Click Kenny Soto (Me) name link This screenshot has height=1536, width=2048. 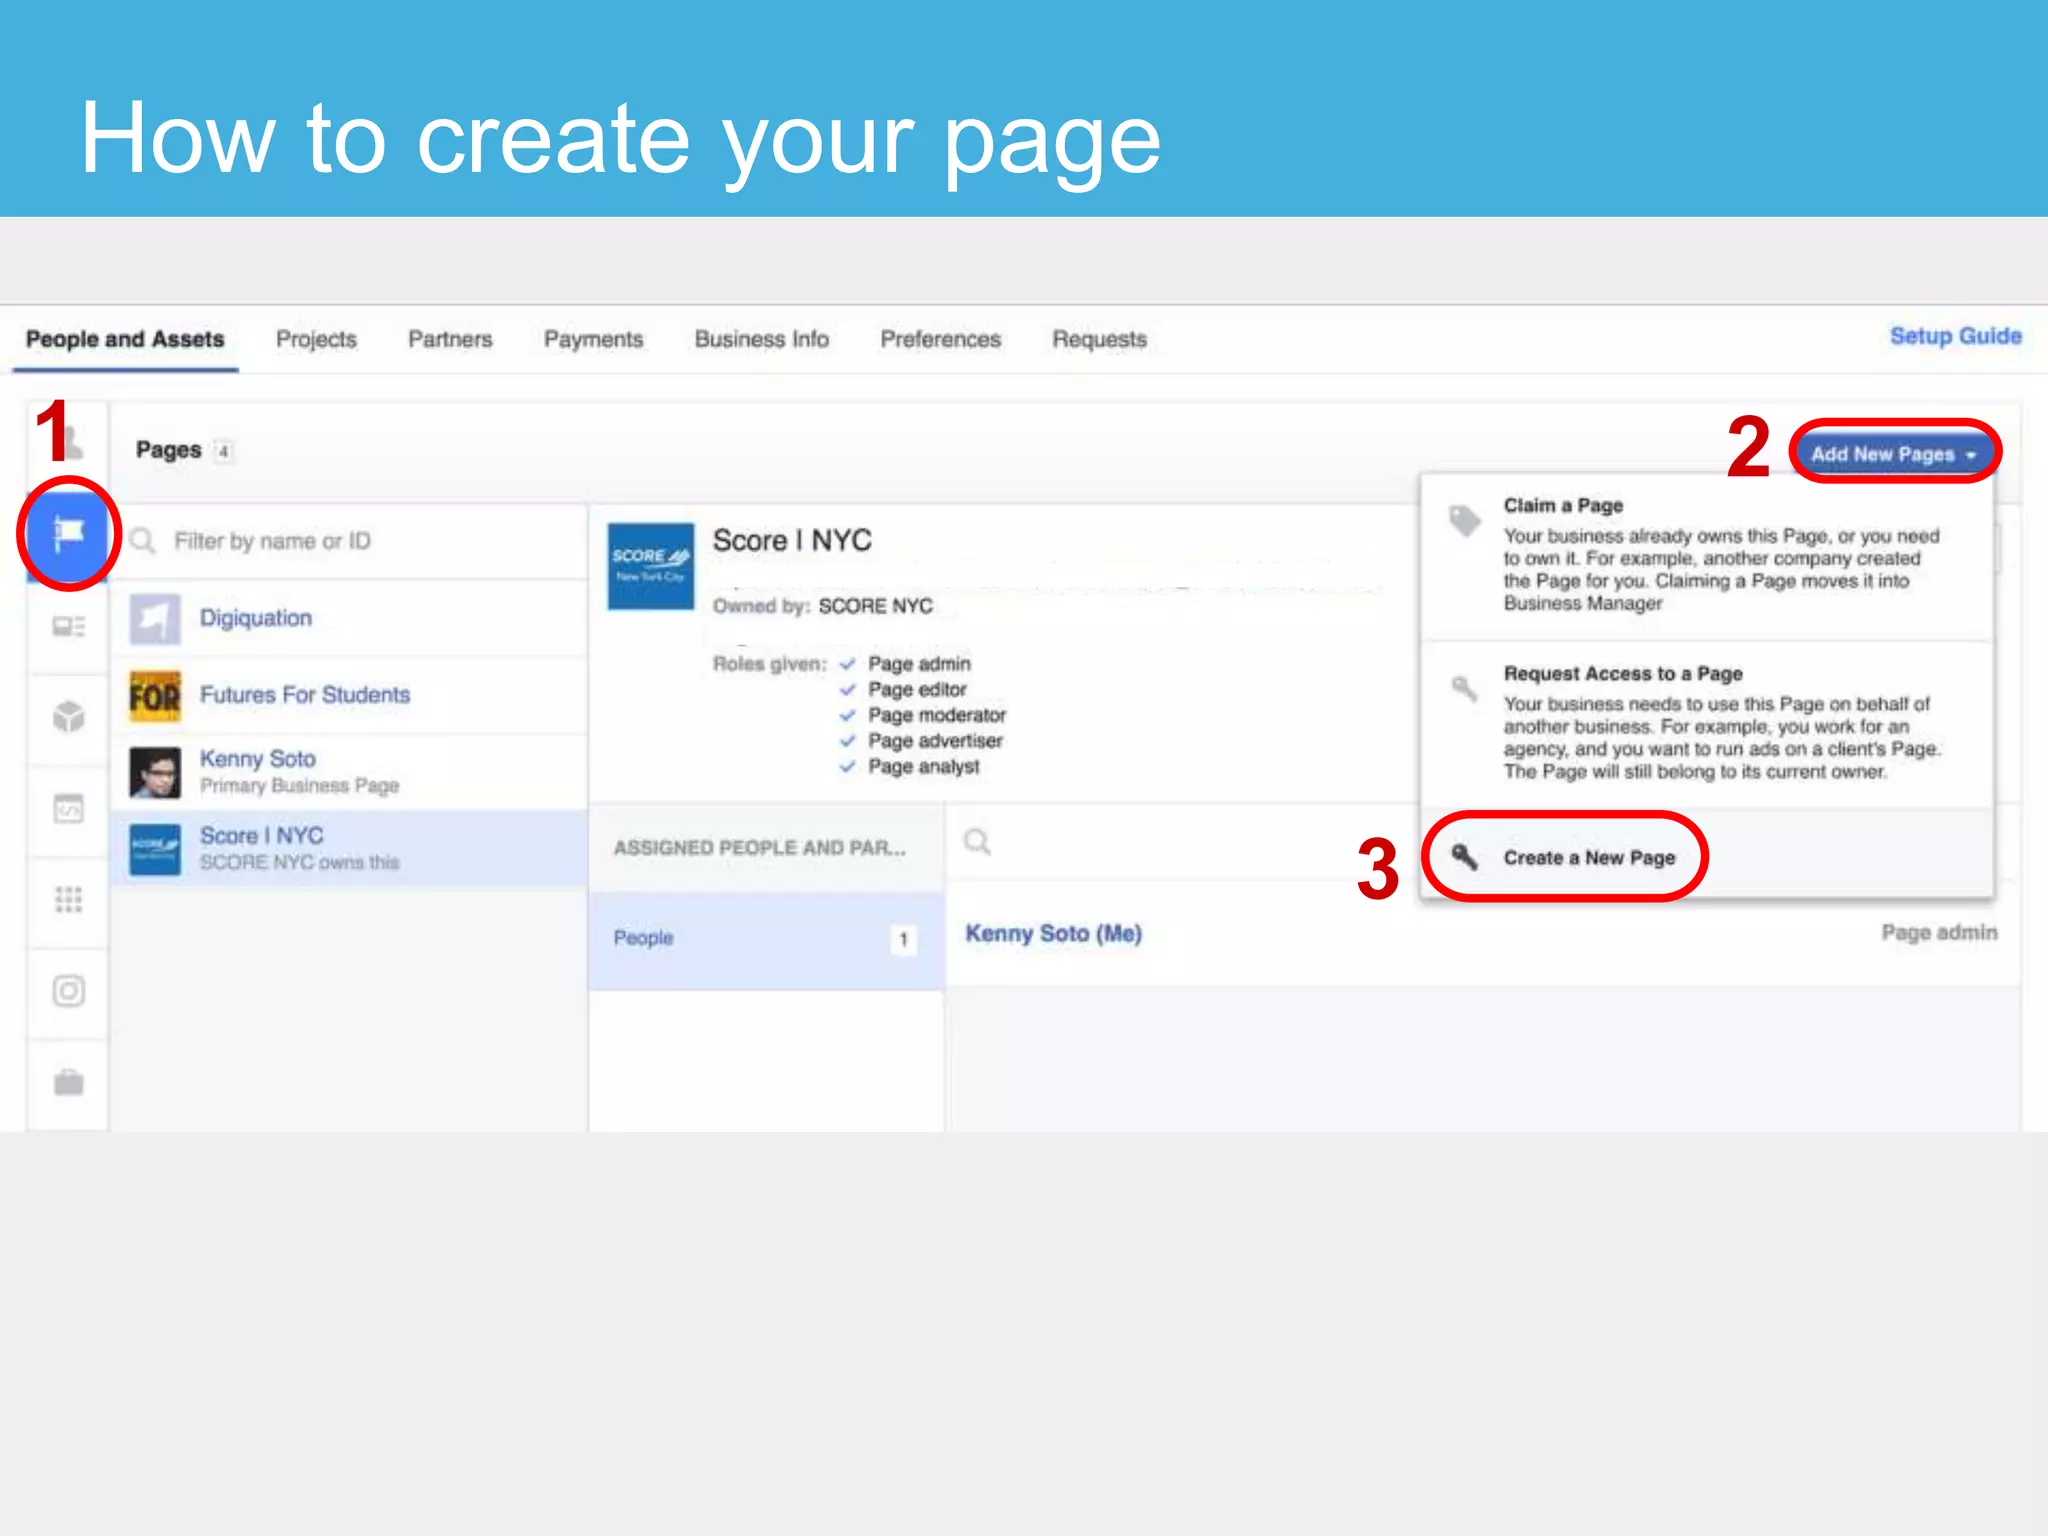tap(1053, 933)
